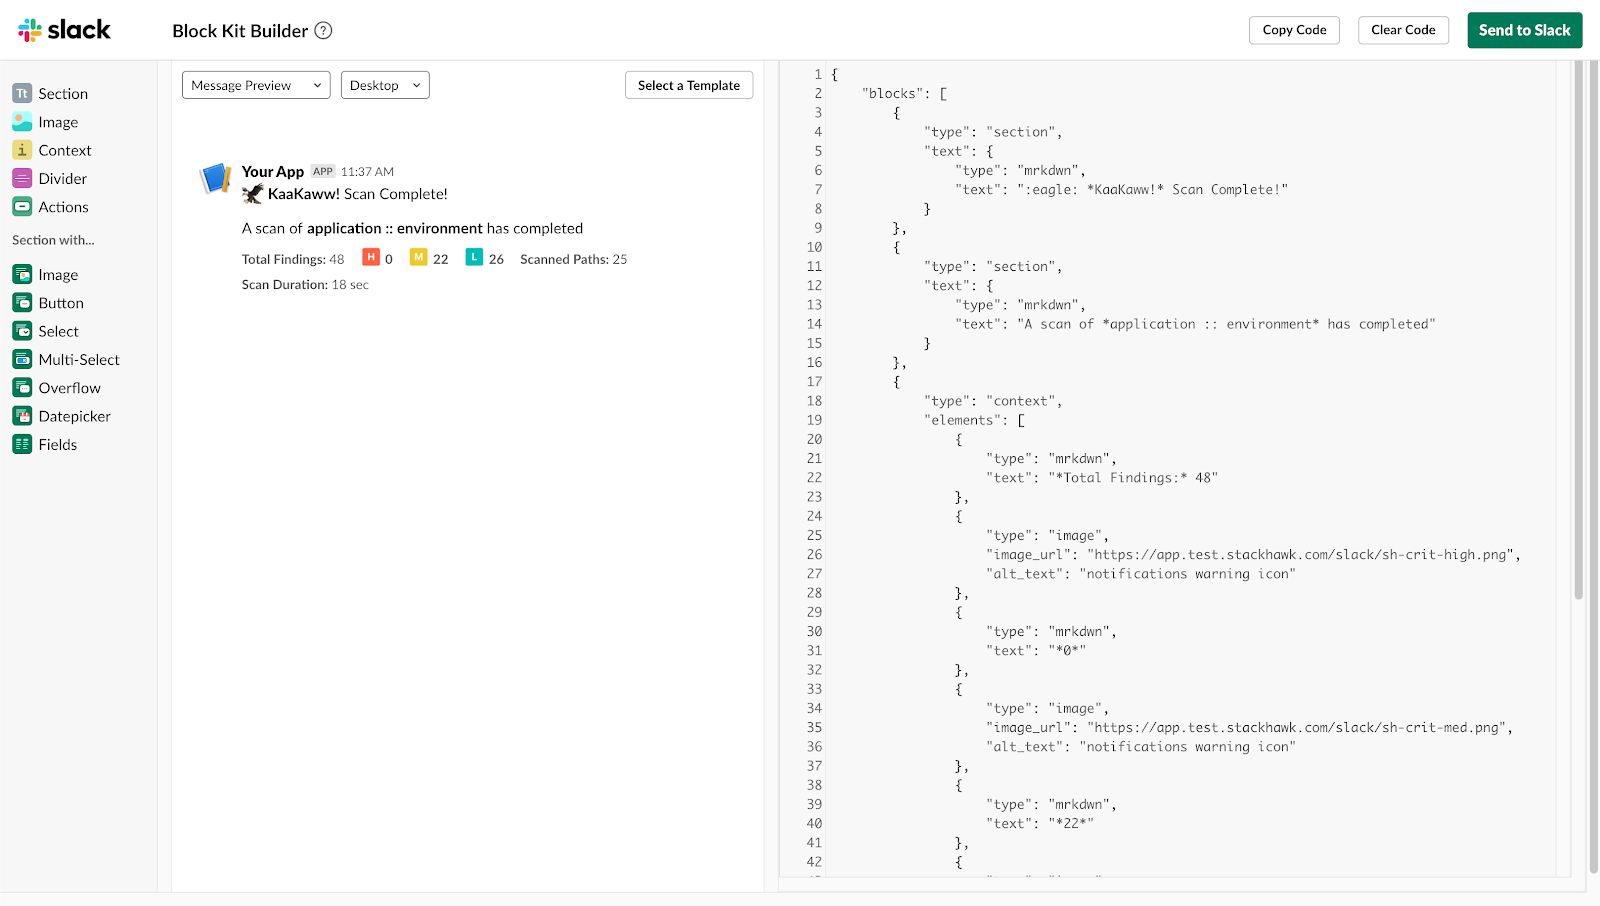Add a Section block label

tap(63, 93)
